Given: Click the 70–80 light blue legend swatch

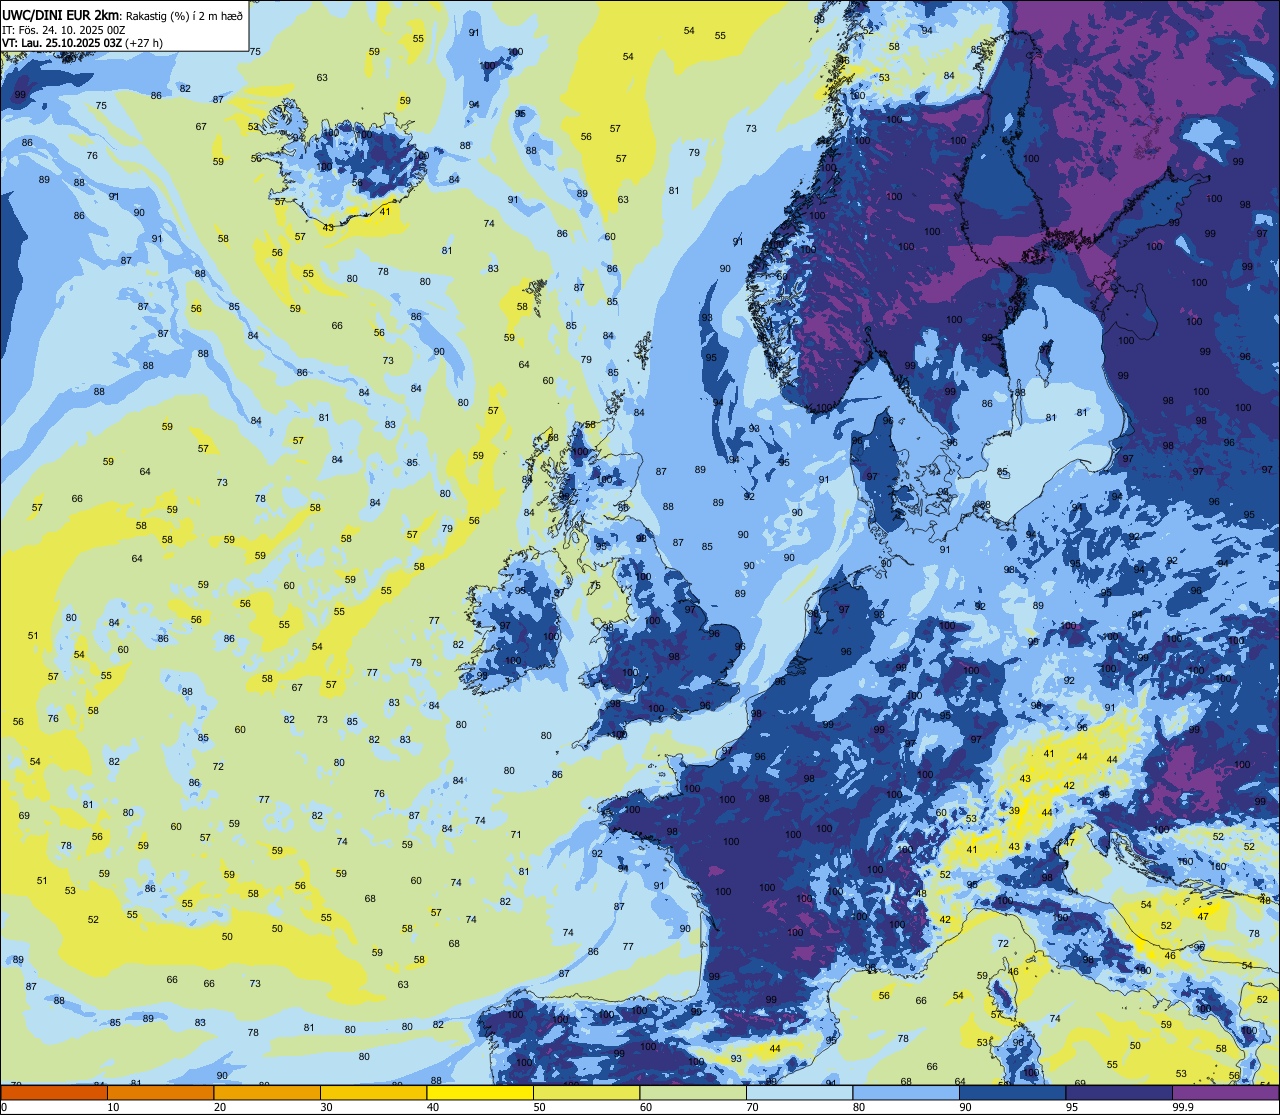Looking at the screenshot, I should pos(799,1092).
